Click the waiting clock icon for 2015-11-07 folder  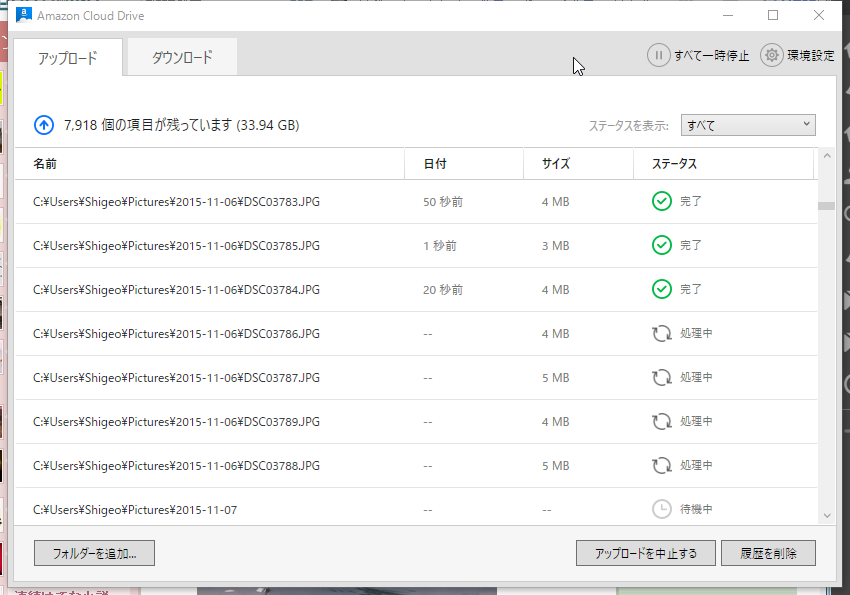(661, 509)
